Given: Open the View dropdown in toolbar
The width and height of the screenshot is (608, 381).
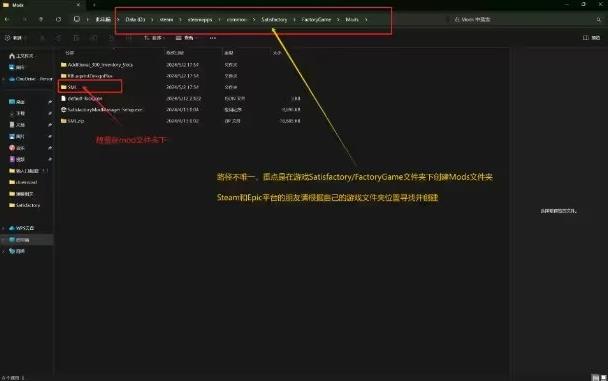Looking at the screenshot, I should [186, 38].
